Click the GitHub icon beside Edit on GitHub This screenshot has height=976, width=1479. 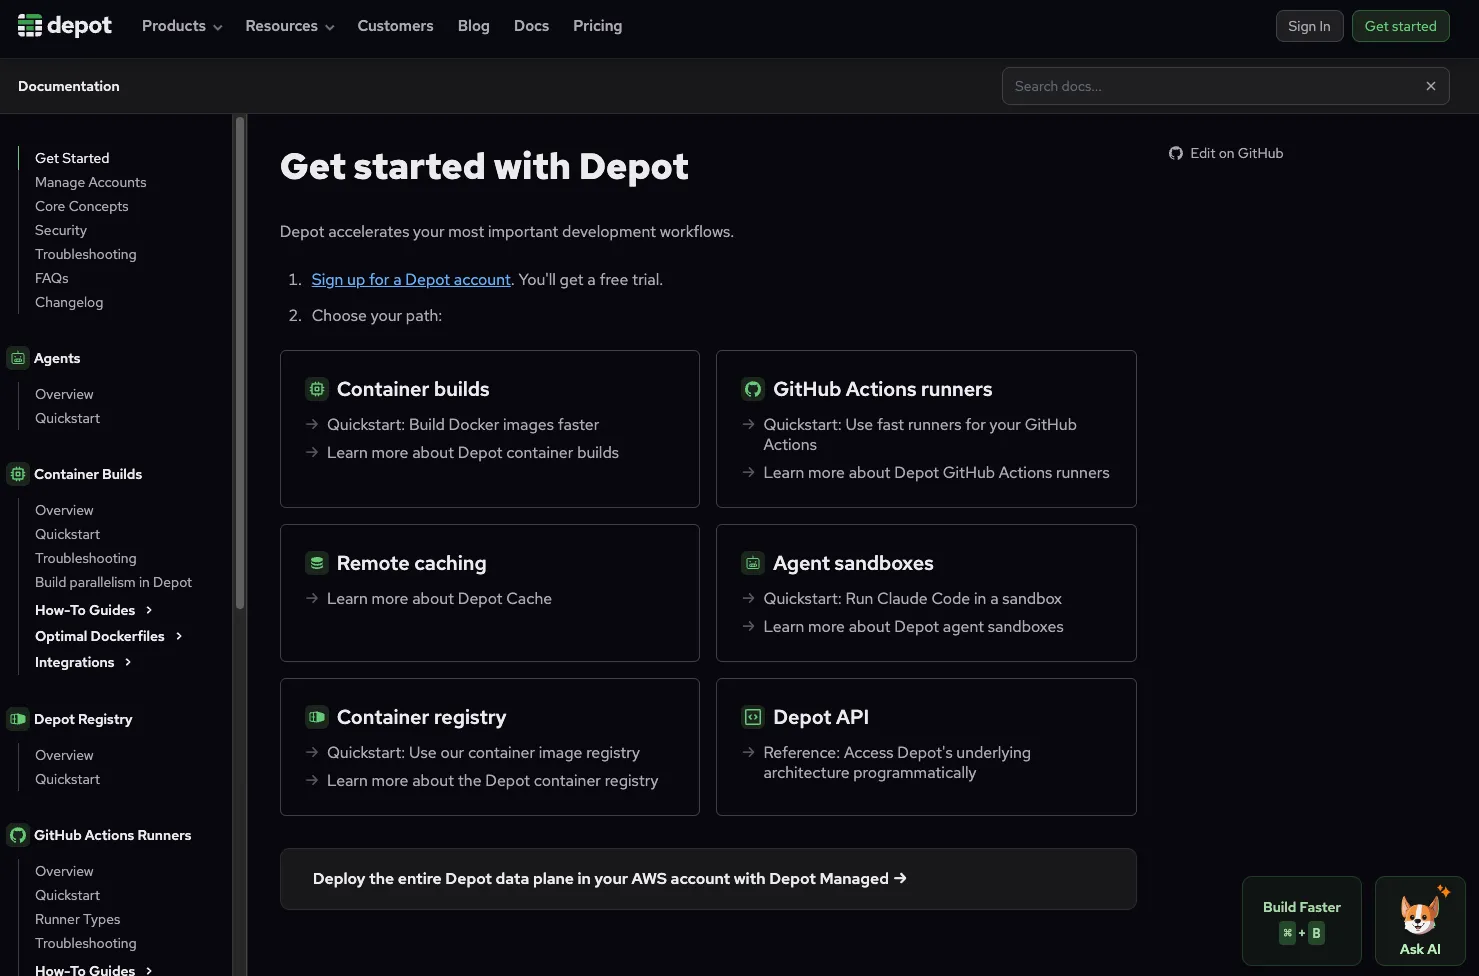pyautogui.click(x=1176, y=153)
